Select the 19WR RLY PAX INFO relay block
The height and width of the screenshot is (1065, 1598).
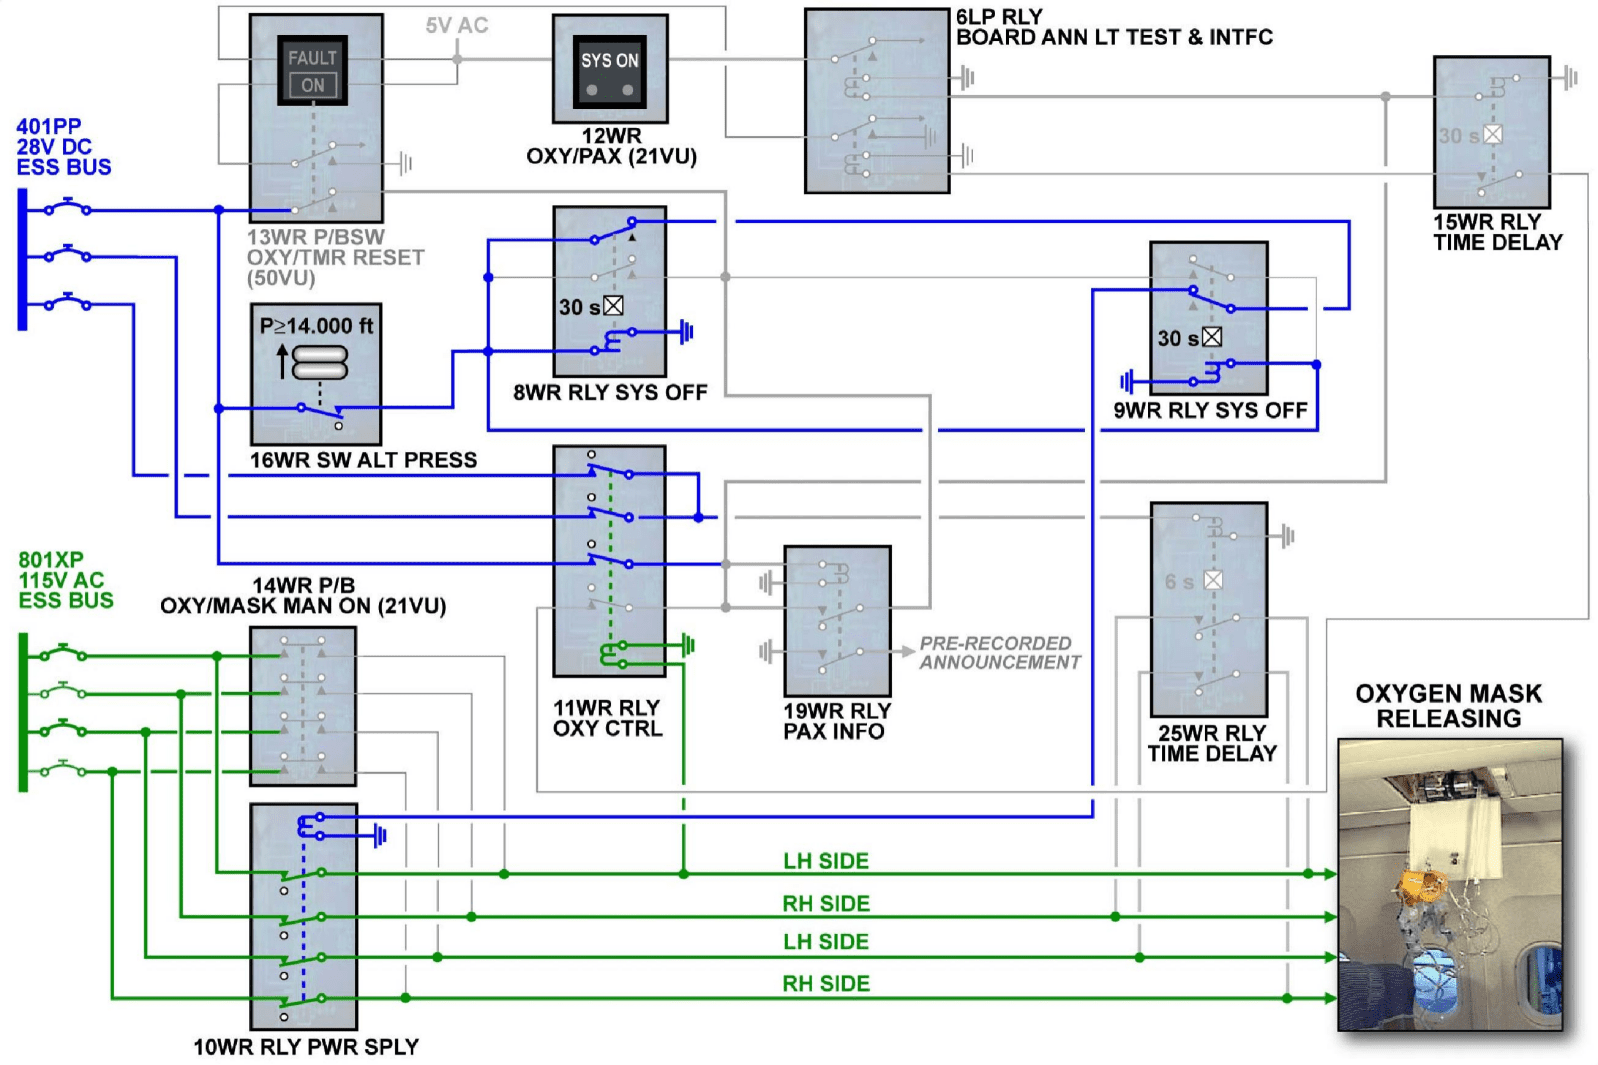(837, 620)
